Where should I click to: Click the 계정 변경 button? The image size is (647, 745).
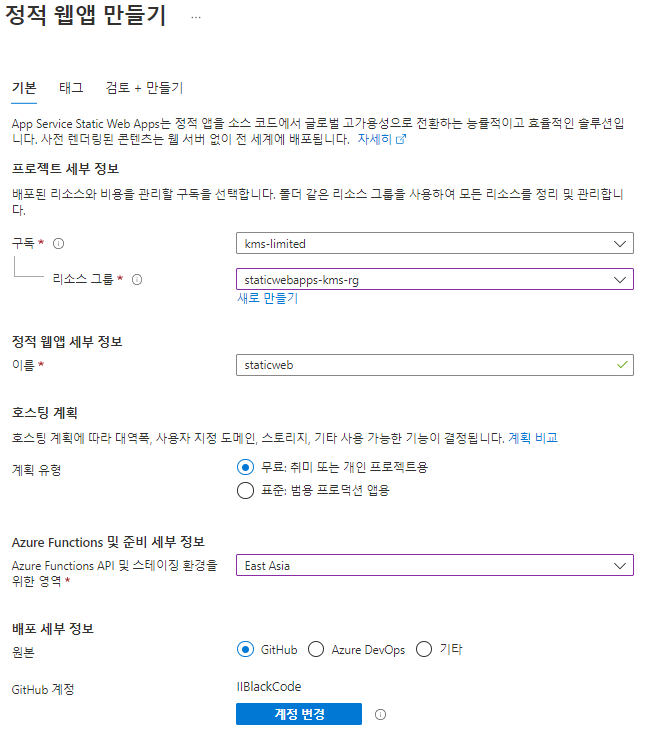(299, 714)
